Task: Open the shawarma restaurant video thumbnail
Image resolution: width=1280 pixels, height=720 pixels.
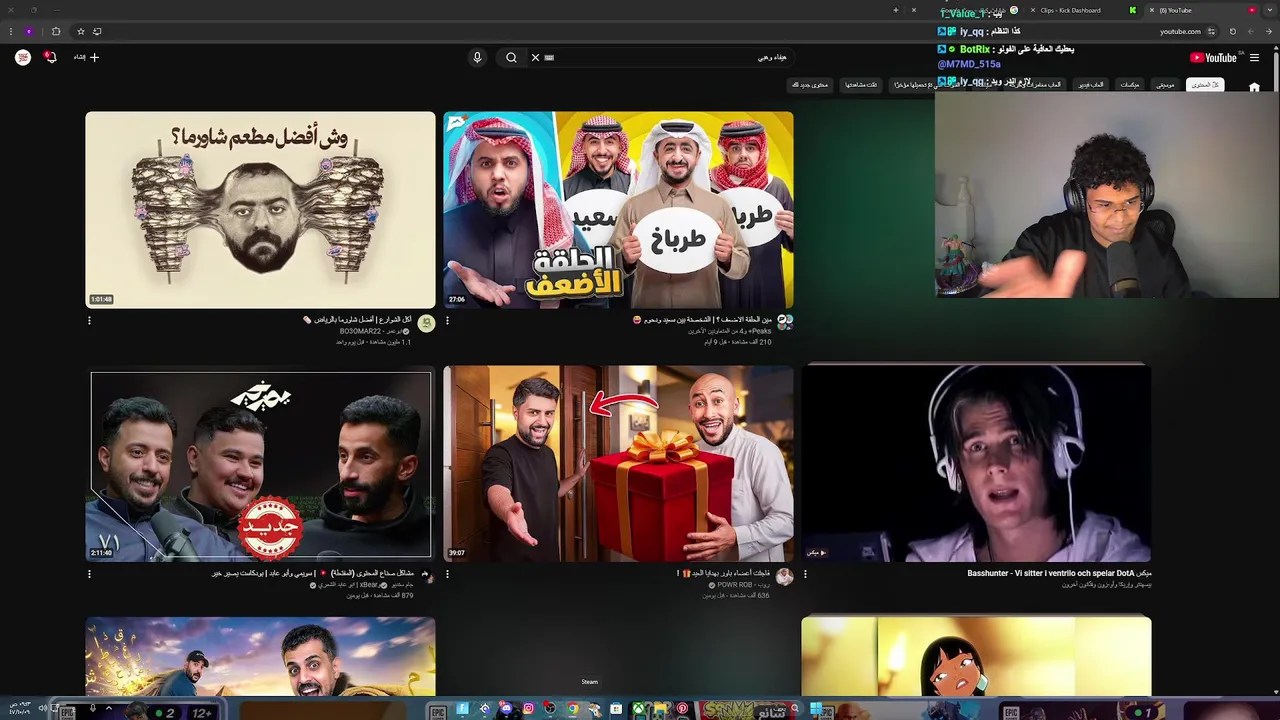Action: [x=260, y=210]
